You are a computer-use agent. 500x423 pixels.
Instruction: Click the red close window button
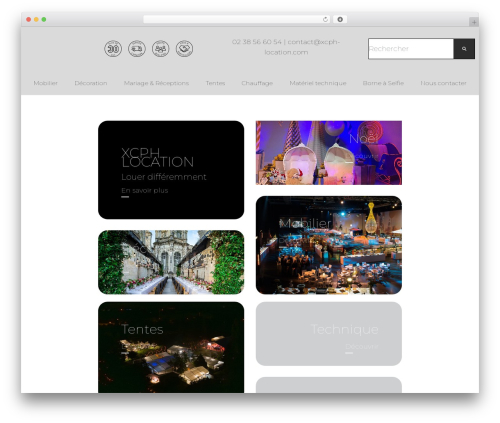pyautogui.click(x=29, y=20)
